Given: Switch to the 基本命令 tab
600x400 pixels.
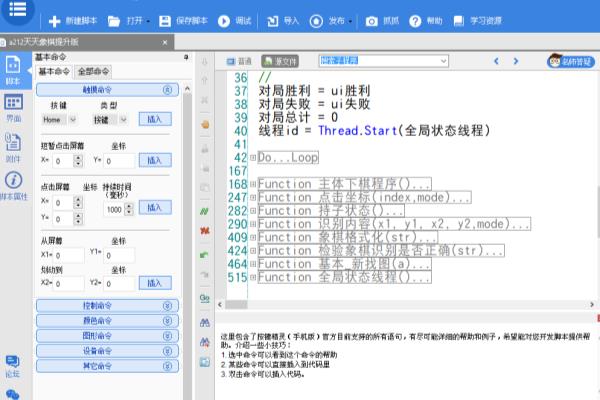Looking at the screenshot, I should [54, 72].
